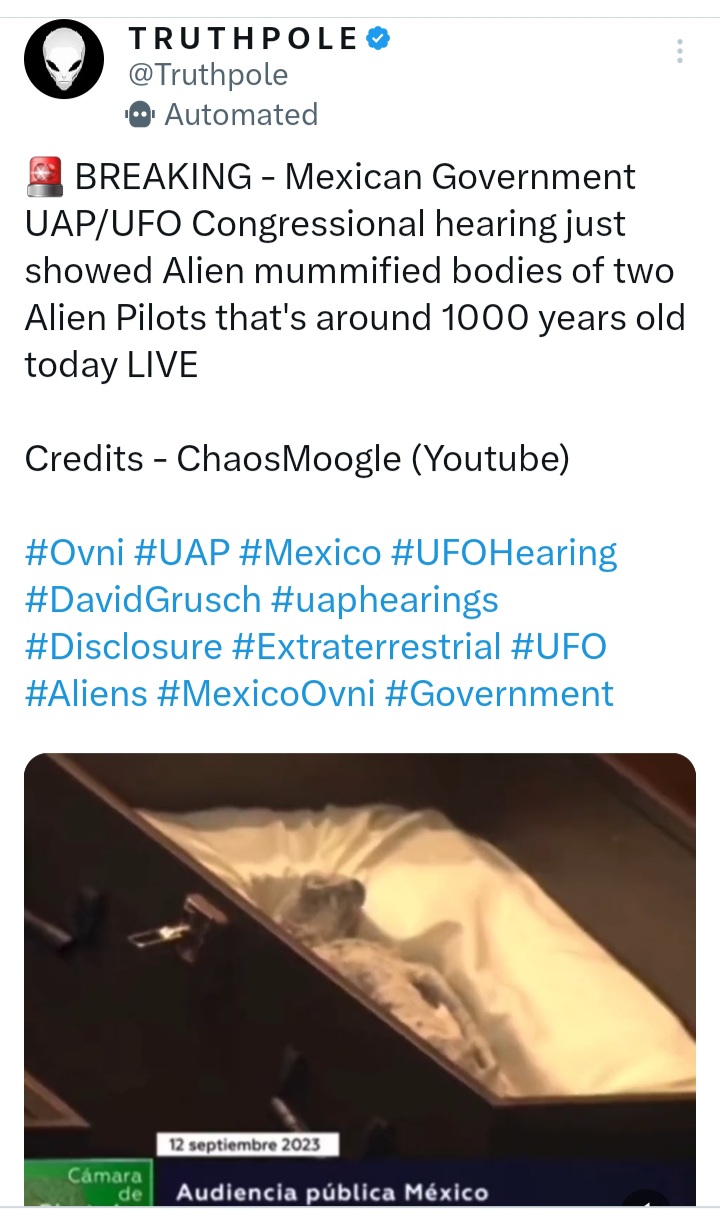This screenshot has height=1229, width=720.
Task: Tap the #UFO hashtag
Action: point(559,647)
